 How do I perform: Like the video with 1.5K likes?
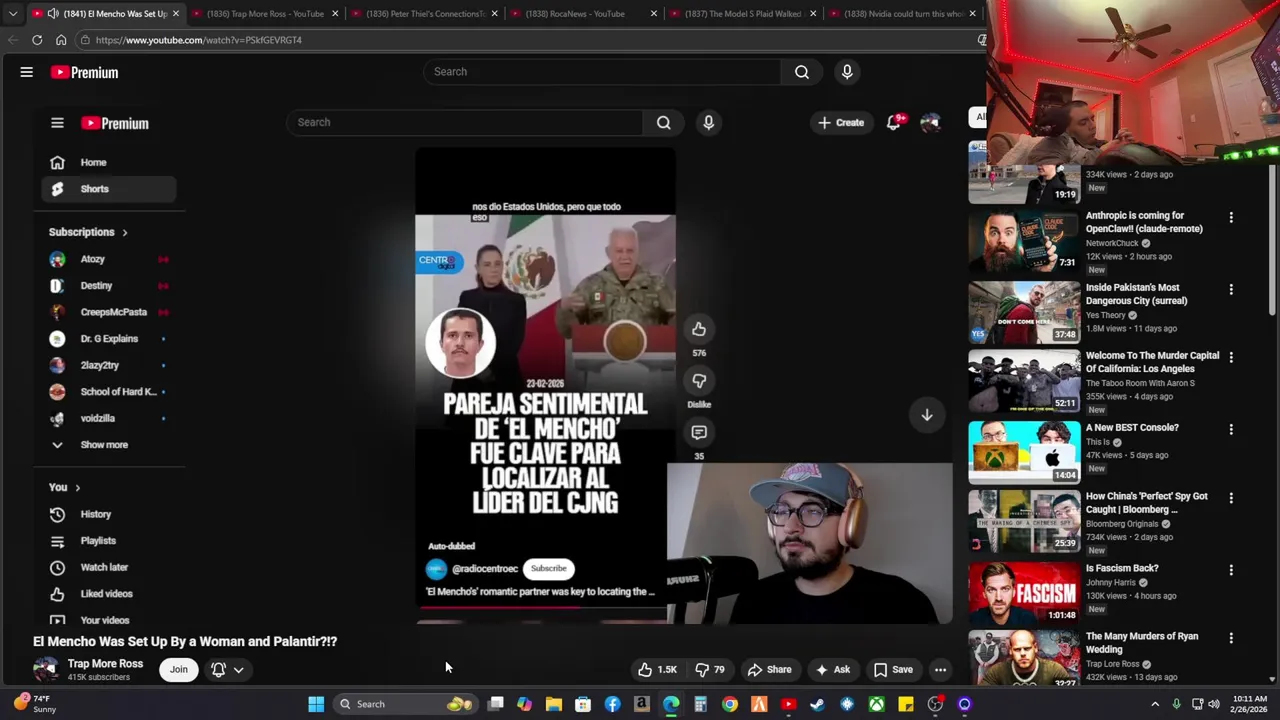(657, 670)
